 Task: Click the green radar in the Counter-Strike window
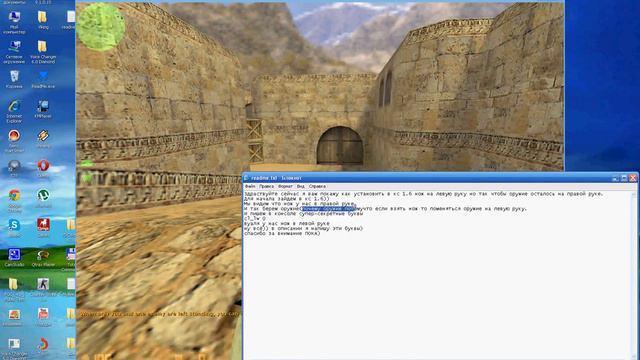click(x=100, y=27)
